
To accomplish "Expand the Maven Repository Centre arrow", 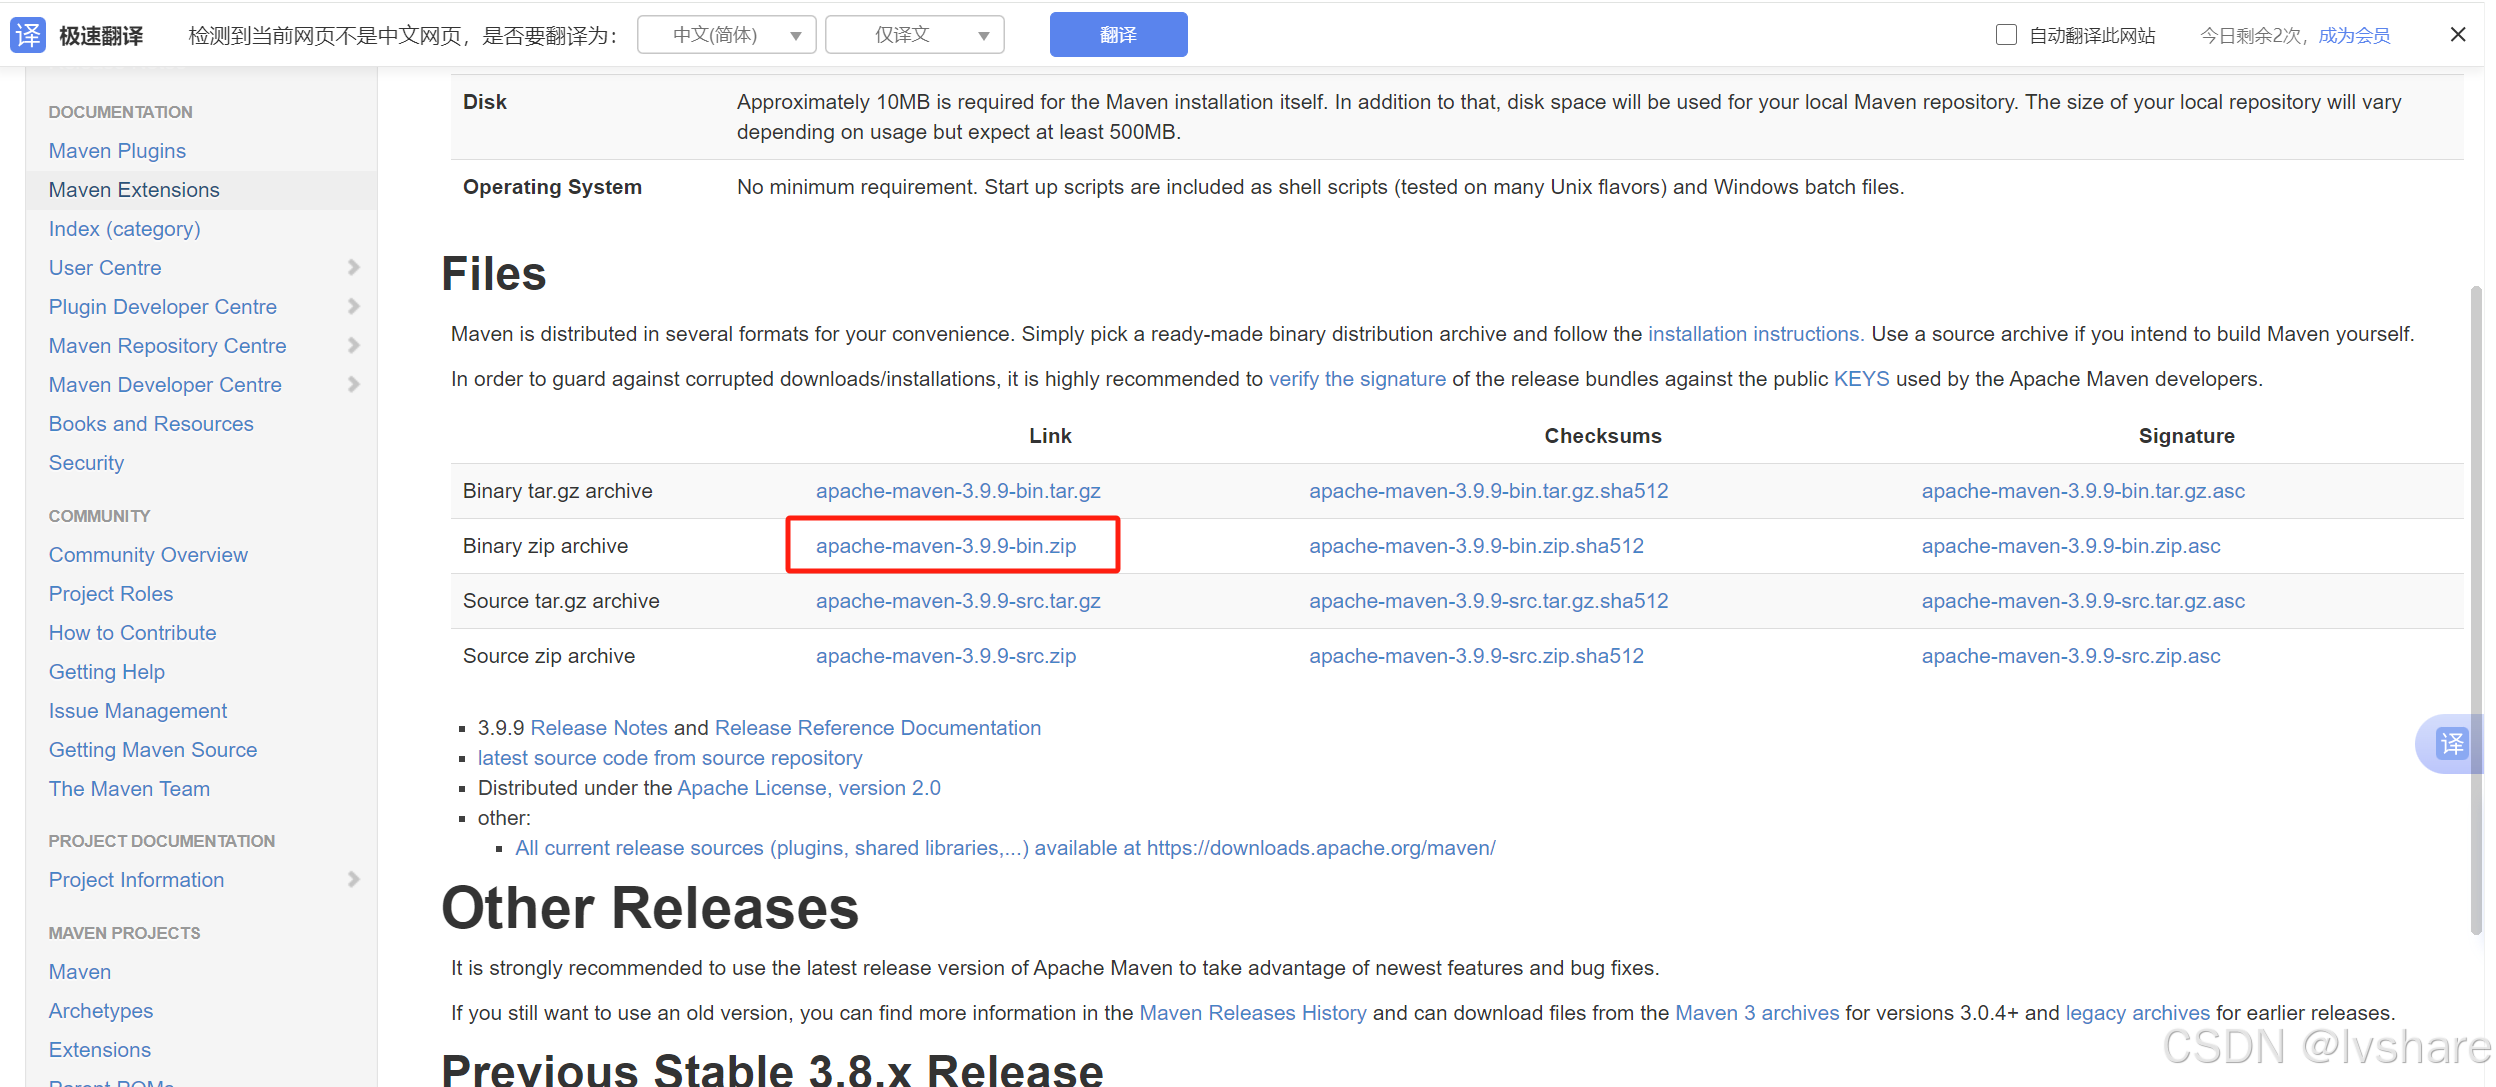I will (x=353, y=346).
